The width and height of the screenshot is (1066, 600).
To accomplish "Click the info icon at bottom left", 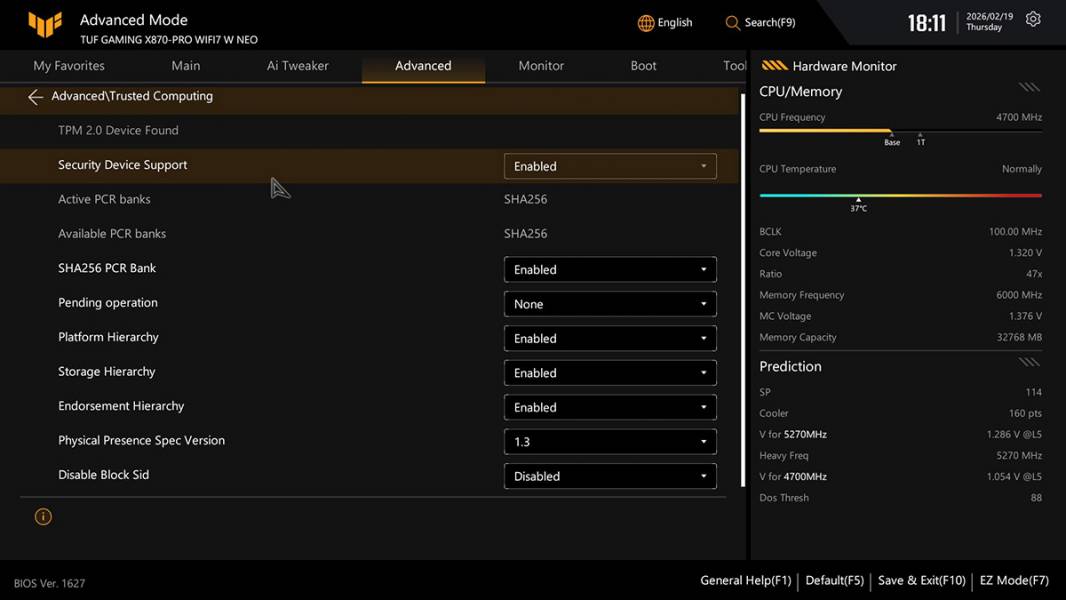I will (x=43, y=517).
